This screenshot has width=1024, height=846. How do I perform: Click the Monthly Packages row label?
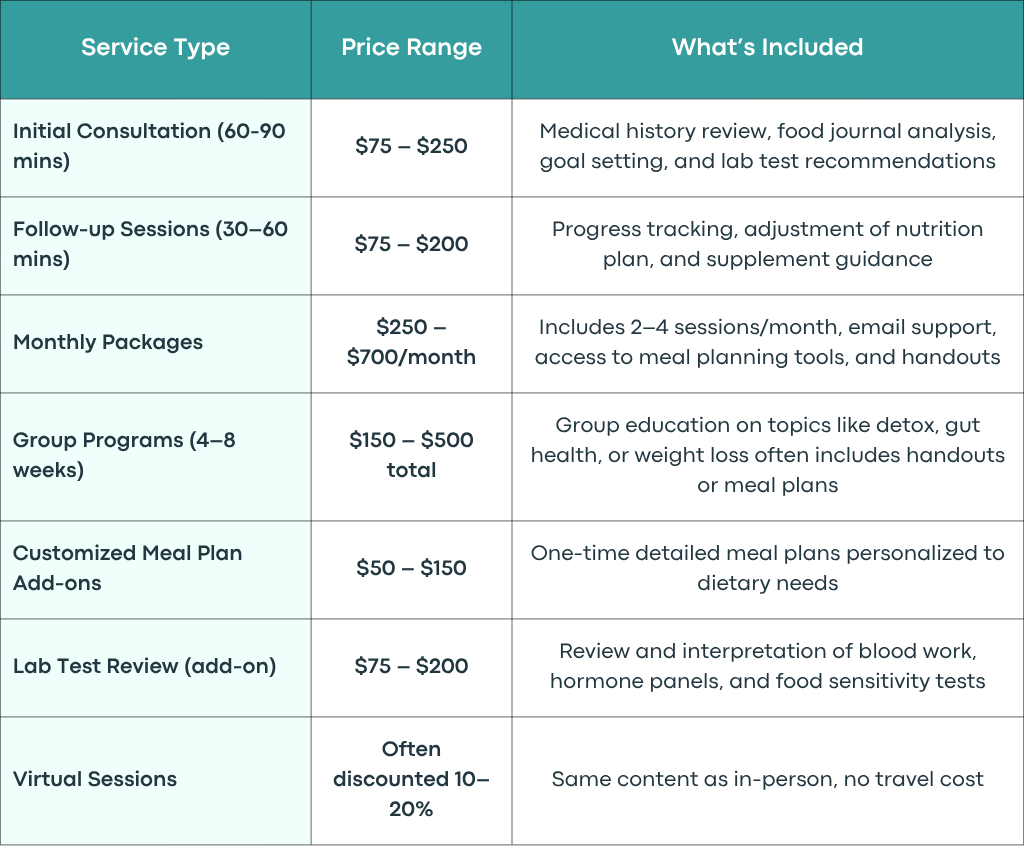pos(108,342)
